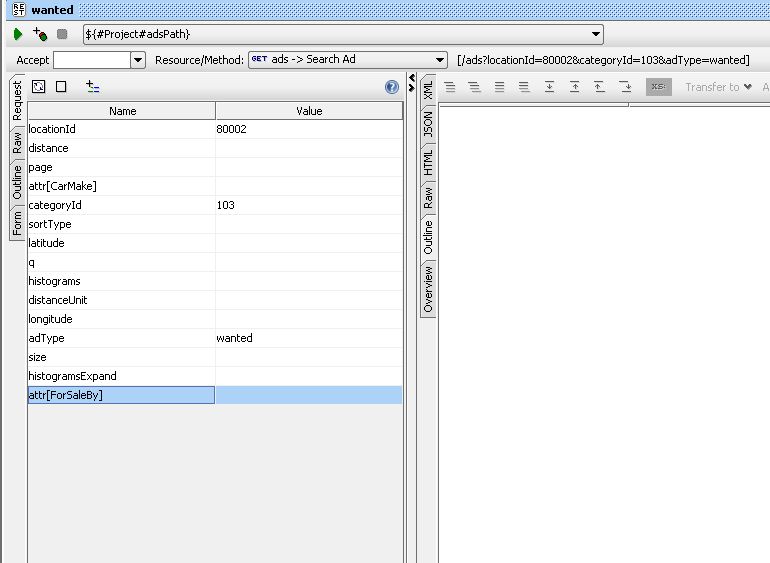Click the overlined up arrow icon in the response toolbar
The width and height of the screenshot is (770, 563).
point(575,87)
